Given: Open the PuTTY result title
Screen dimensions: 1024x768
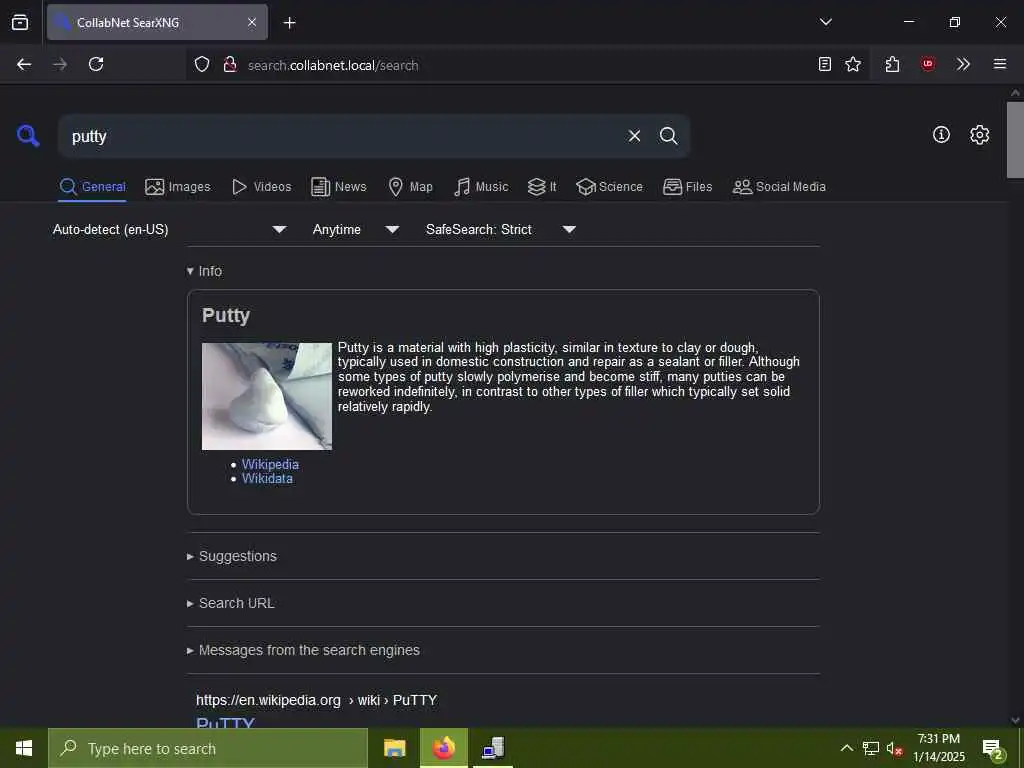Looking at the screenshot, I should point(225,722).
